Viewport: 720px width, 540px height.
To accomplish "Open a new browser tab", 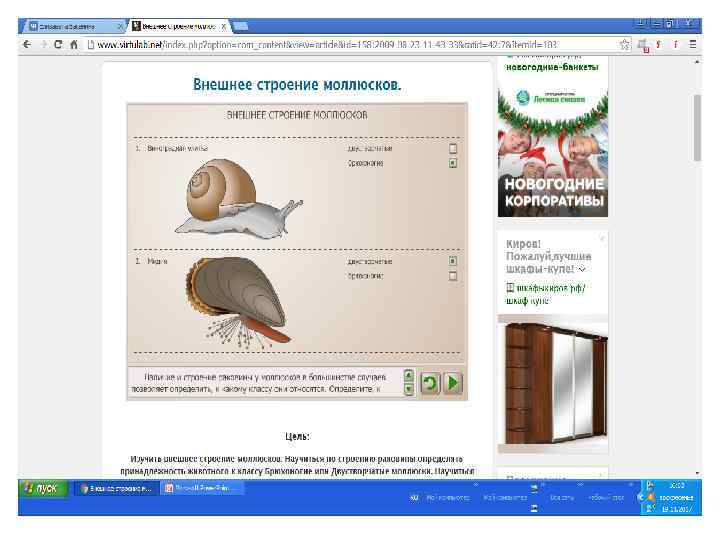I will pyautogui.click(x=241, y=26).
